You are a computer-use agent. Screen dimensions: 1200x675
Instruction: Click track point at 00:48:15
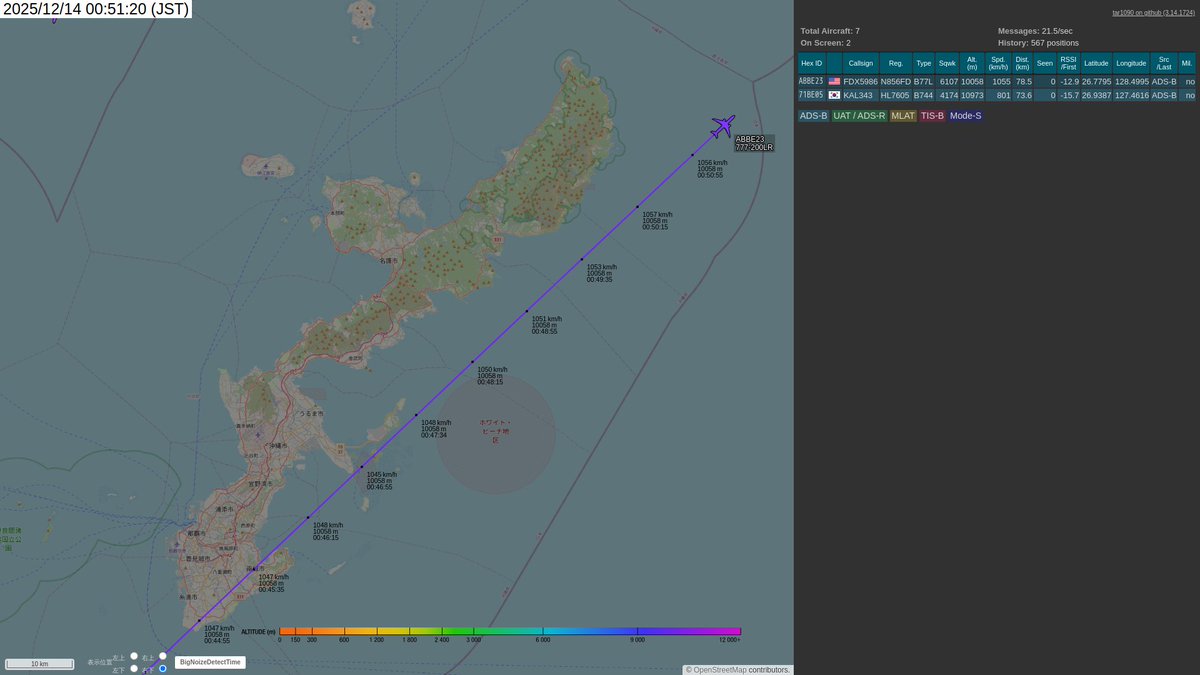[472, 362]
